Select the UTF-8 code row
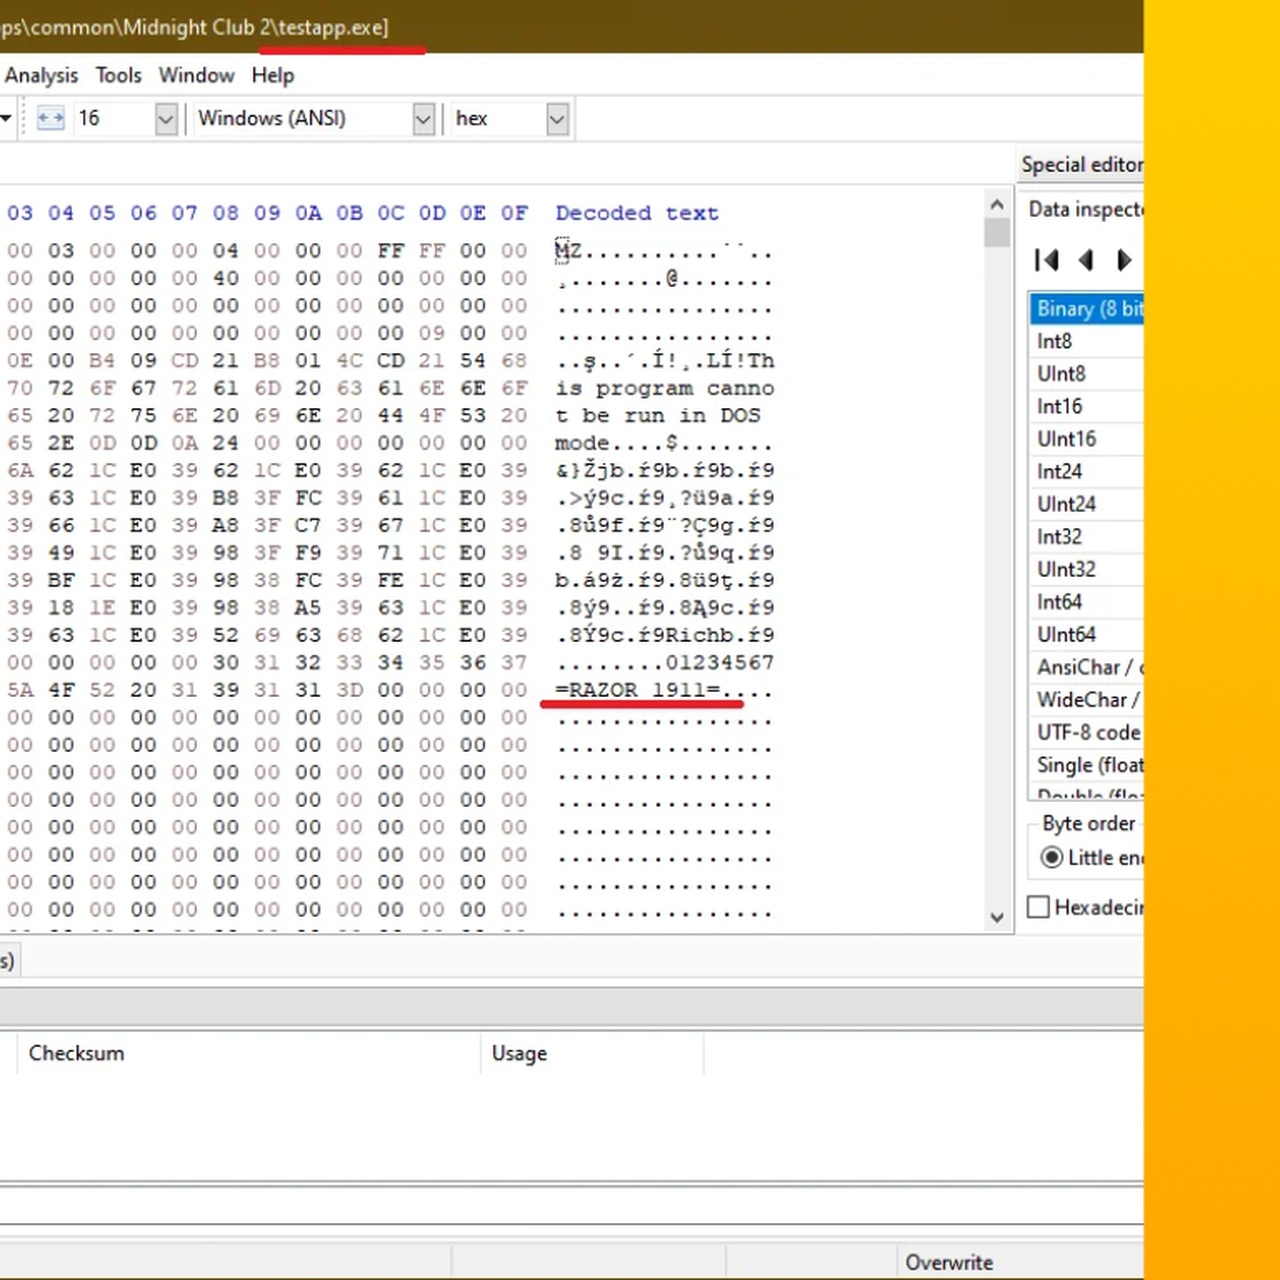1280x1280 pixels. coord(1087,732)
